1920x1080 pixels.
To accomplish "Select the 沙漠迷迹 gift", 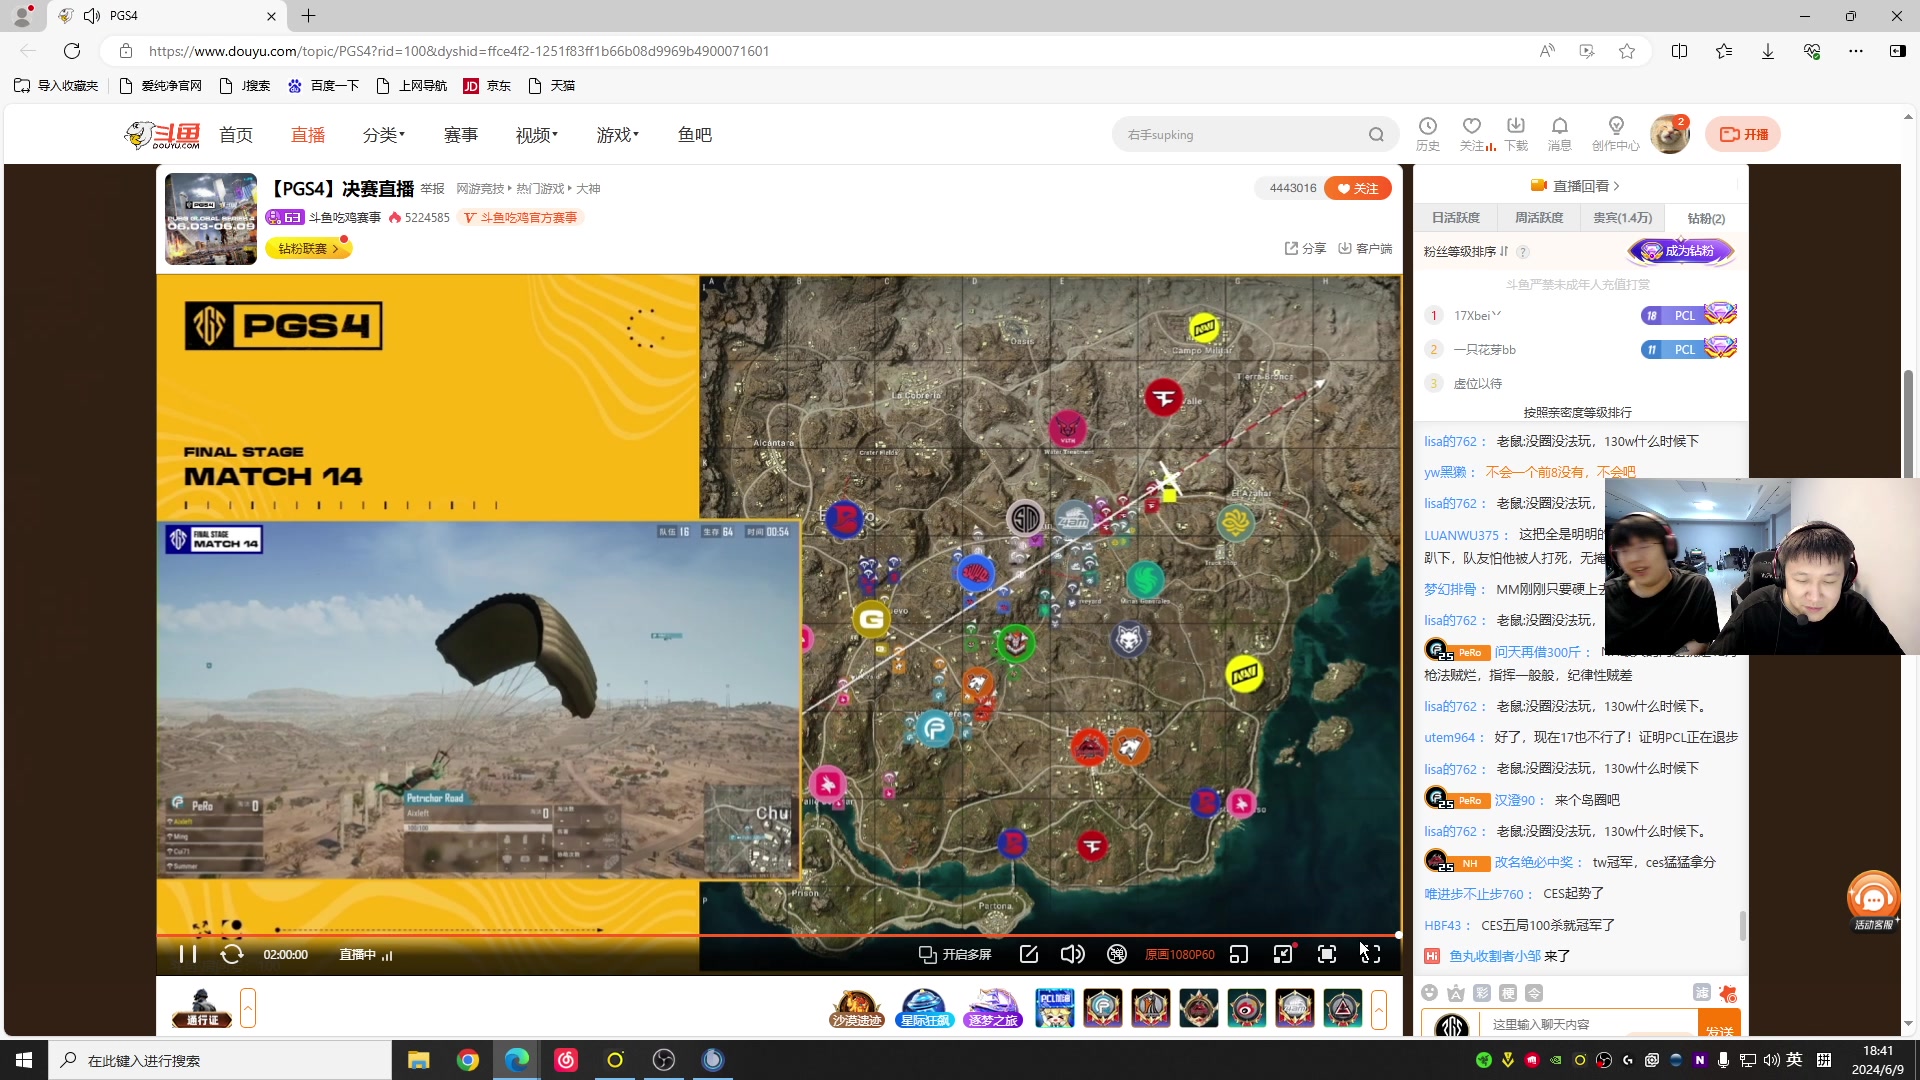I will point(856,1008).
